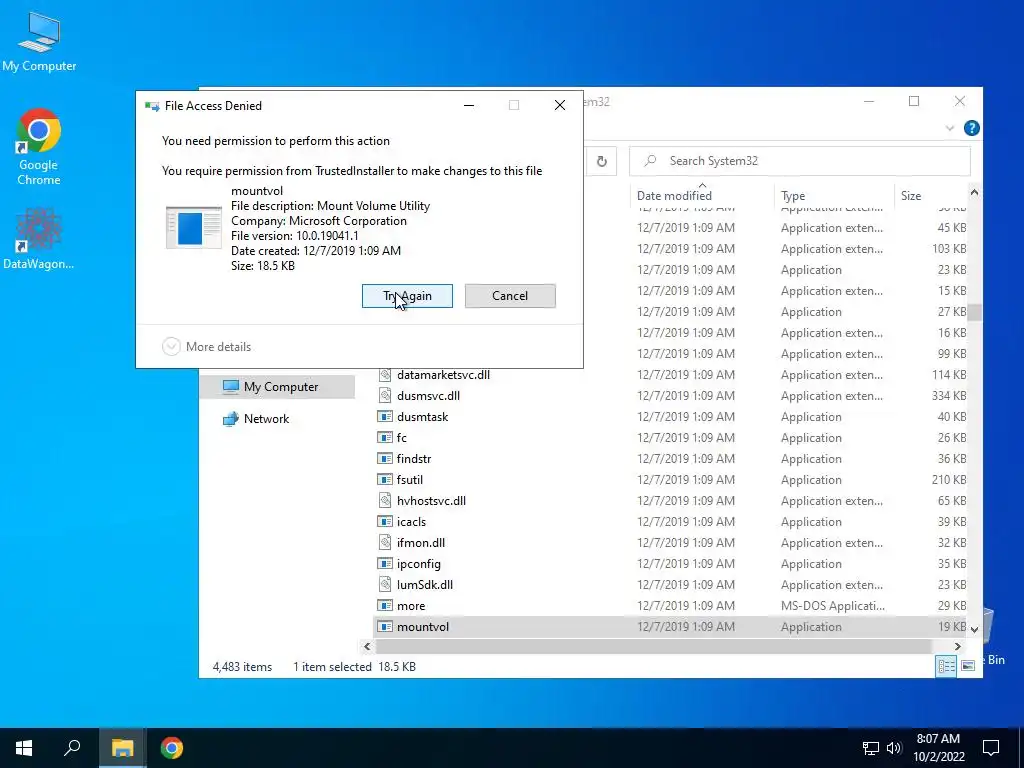
Task: Open the Explorer help icon
Action: point(971,128)
